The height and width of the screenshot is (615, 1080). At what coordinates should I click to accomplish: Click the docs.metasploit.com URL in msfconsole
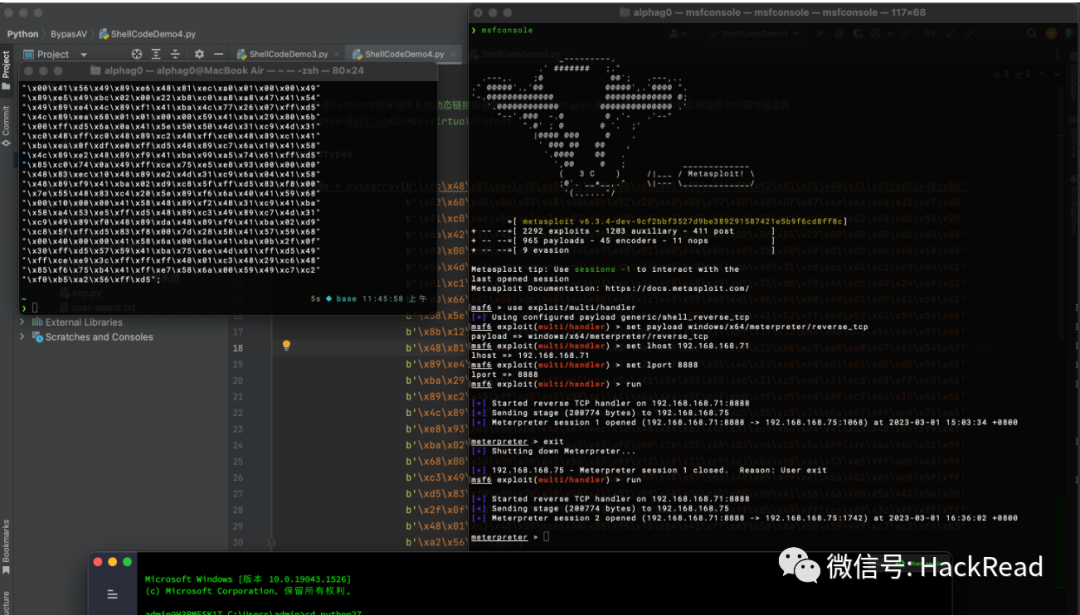(x=677, y=289)
